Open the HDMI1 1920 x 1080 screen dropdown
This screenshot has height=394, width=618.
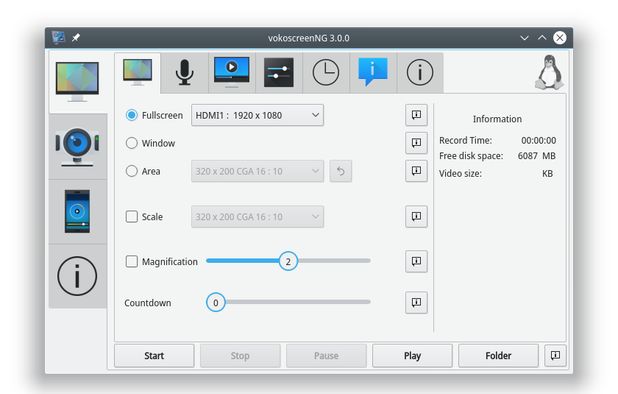[257, 115]
